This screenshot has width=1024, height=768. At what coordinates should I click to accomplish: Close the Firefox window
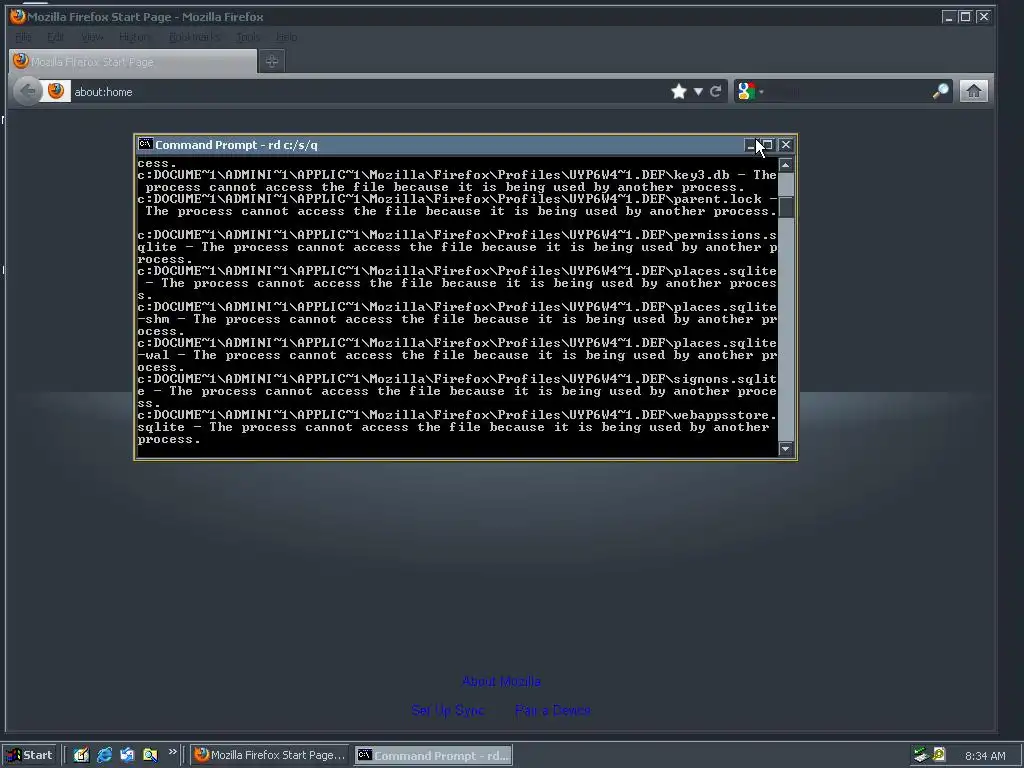(983, 17)
